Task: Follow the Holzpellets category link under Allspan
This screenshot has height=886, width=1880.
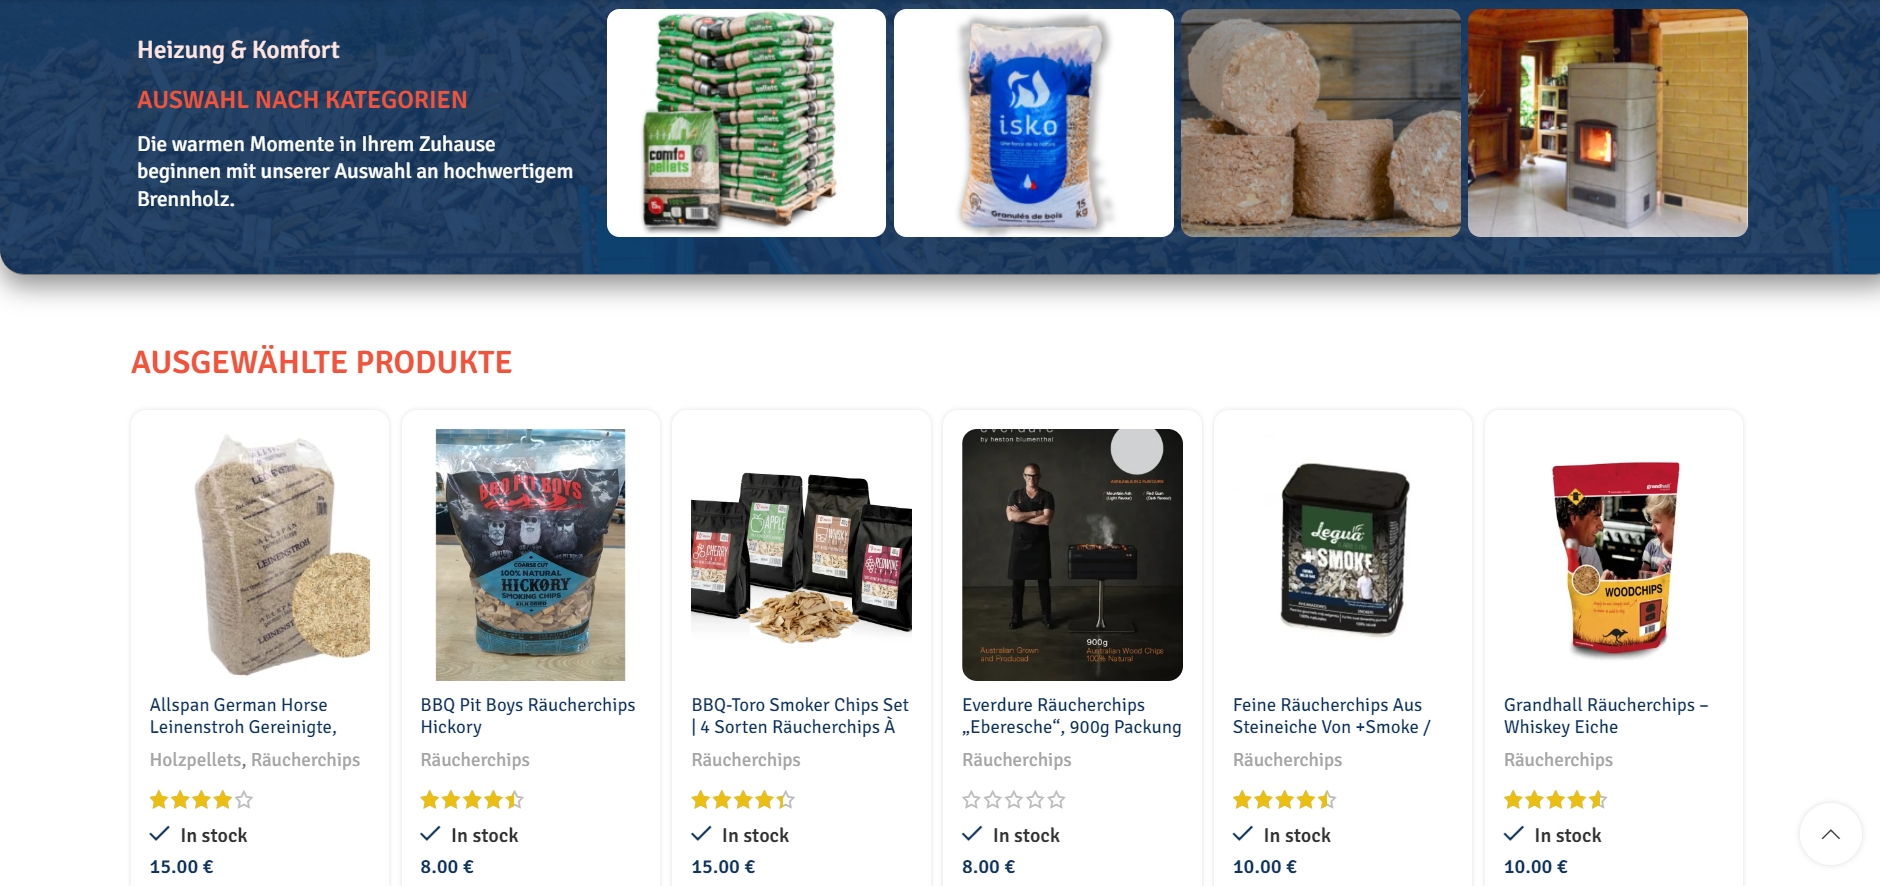Action: 195,760
